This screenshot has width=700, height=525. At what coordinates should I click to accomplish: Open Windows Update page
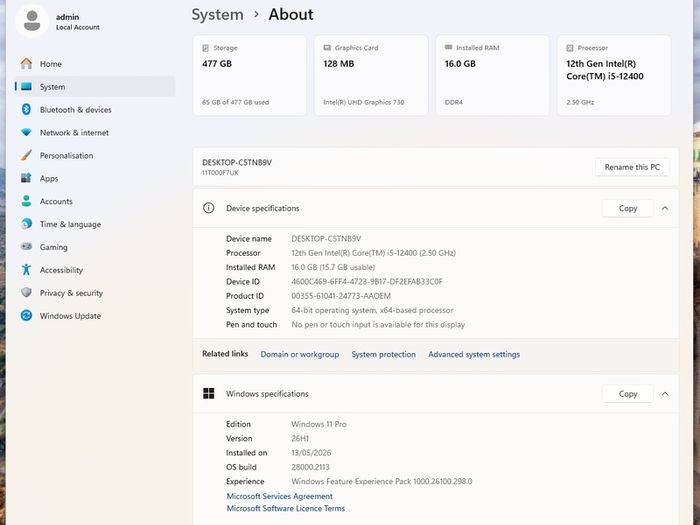(95, 315)
